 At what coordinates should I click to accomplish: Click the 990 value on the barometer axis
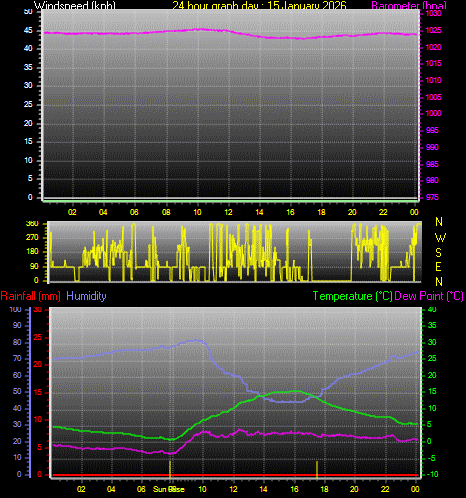(x=432, y=147)
